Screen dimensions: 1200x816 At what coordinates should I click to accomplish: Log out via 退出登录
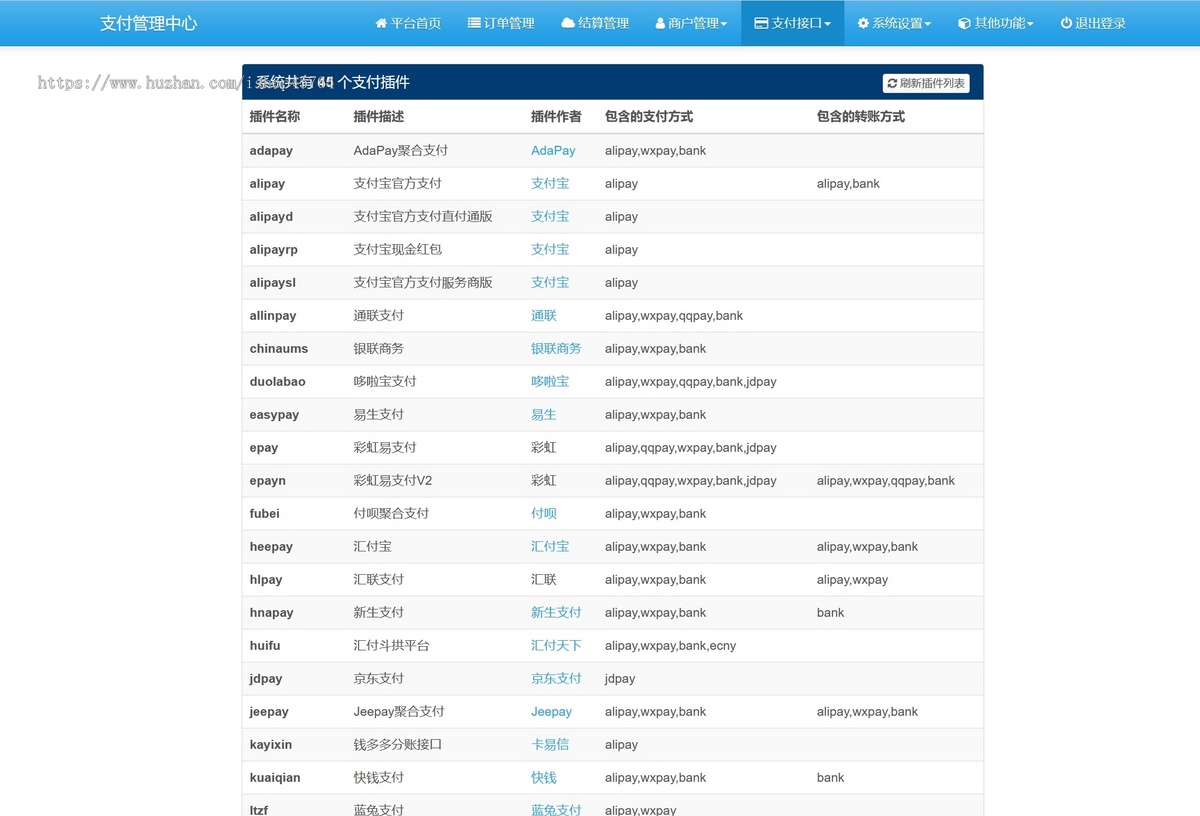(x=1093, y=23)
